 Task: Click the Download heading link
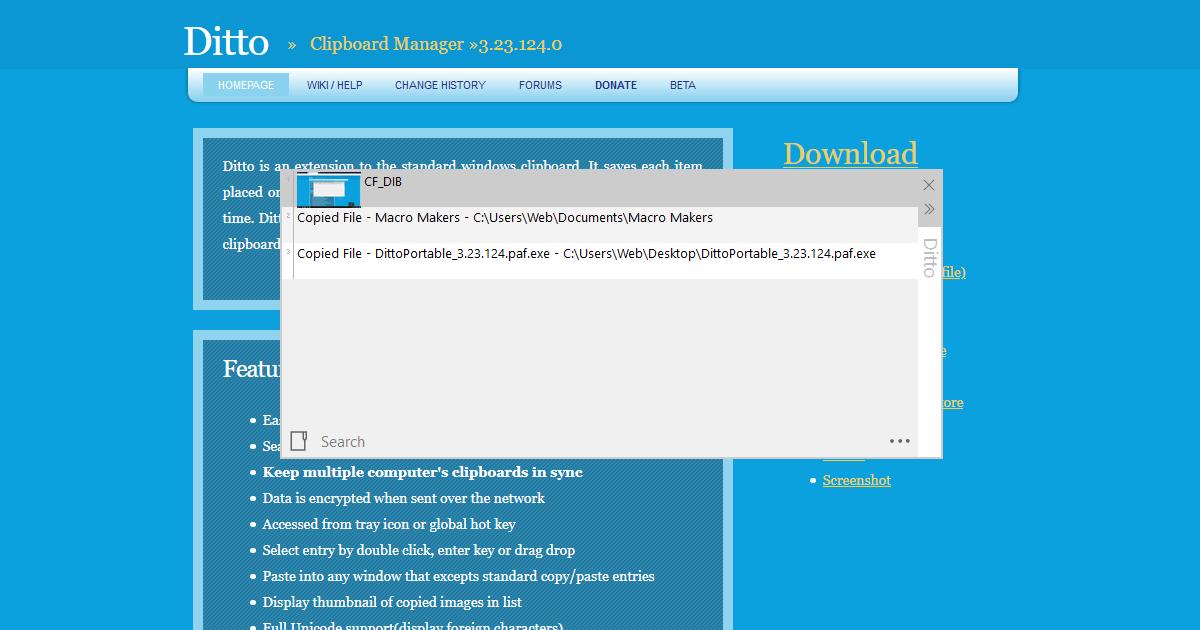tap(850, 153)
